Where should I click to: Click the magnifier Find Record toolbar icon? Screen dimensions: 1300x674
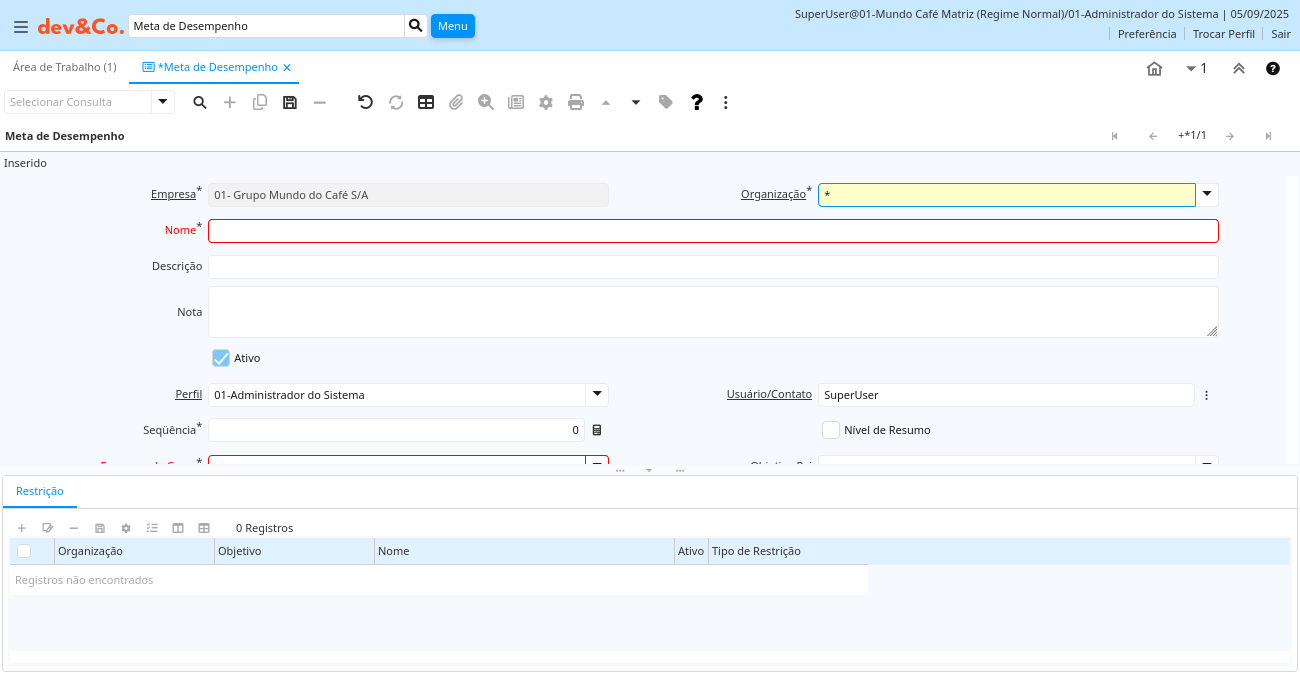(200, 102)
